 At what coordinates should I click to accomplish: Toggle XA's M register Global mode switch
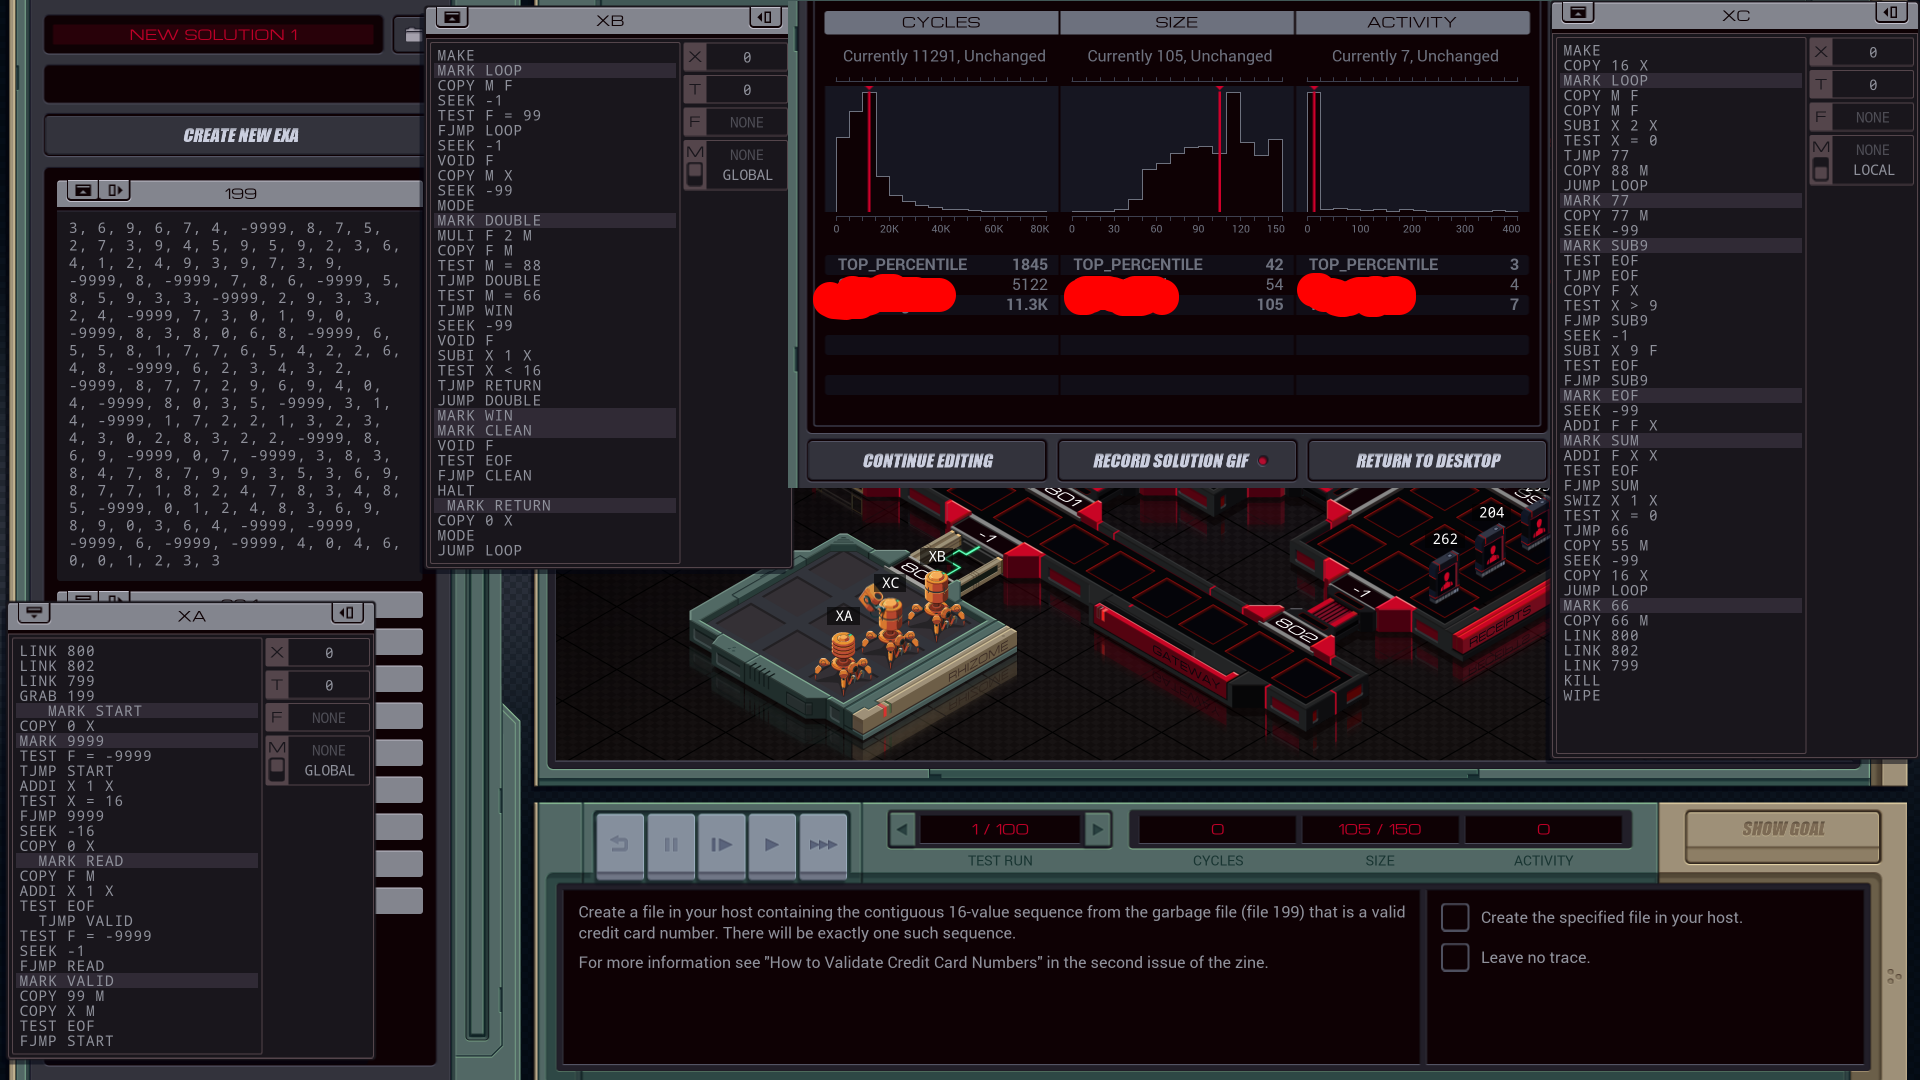[277, 770]
